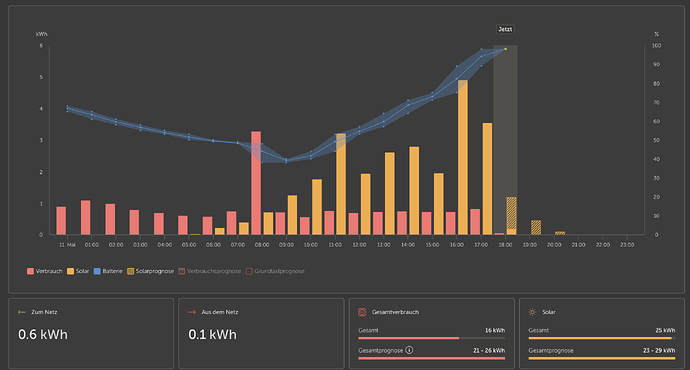The height and width of the screenshot is (370, 690).
Task: Click Gesamtverbrauch Gesamtprognose progress bar
Action: tap(432, 359)
